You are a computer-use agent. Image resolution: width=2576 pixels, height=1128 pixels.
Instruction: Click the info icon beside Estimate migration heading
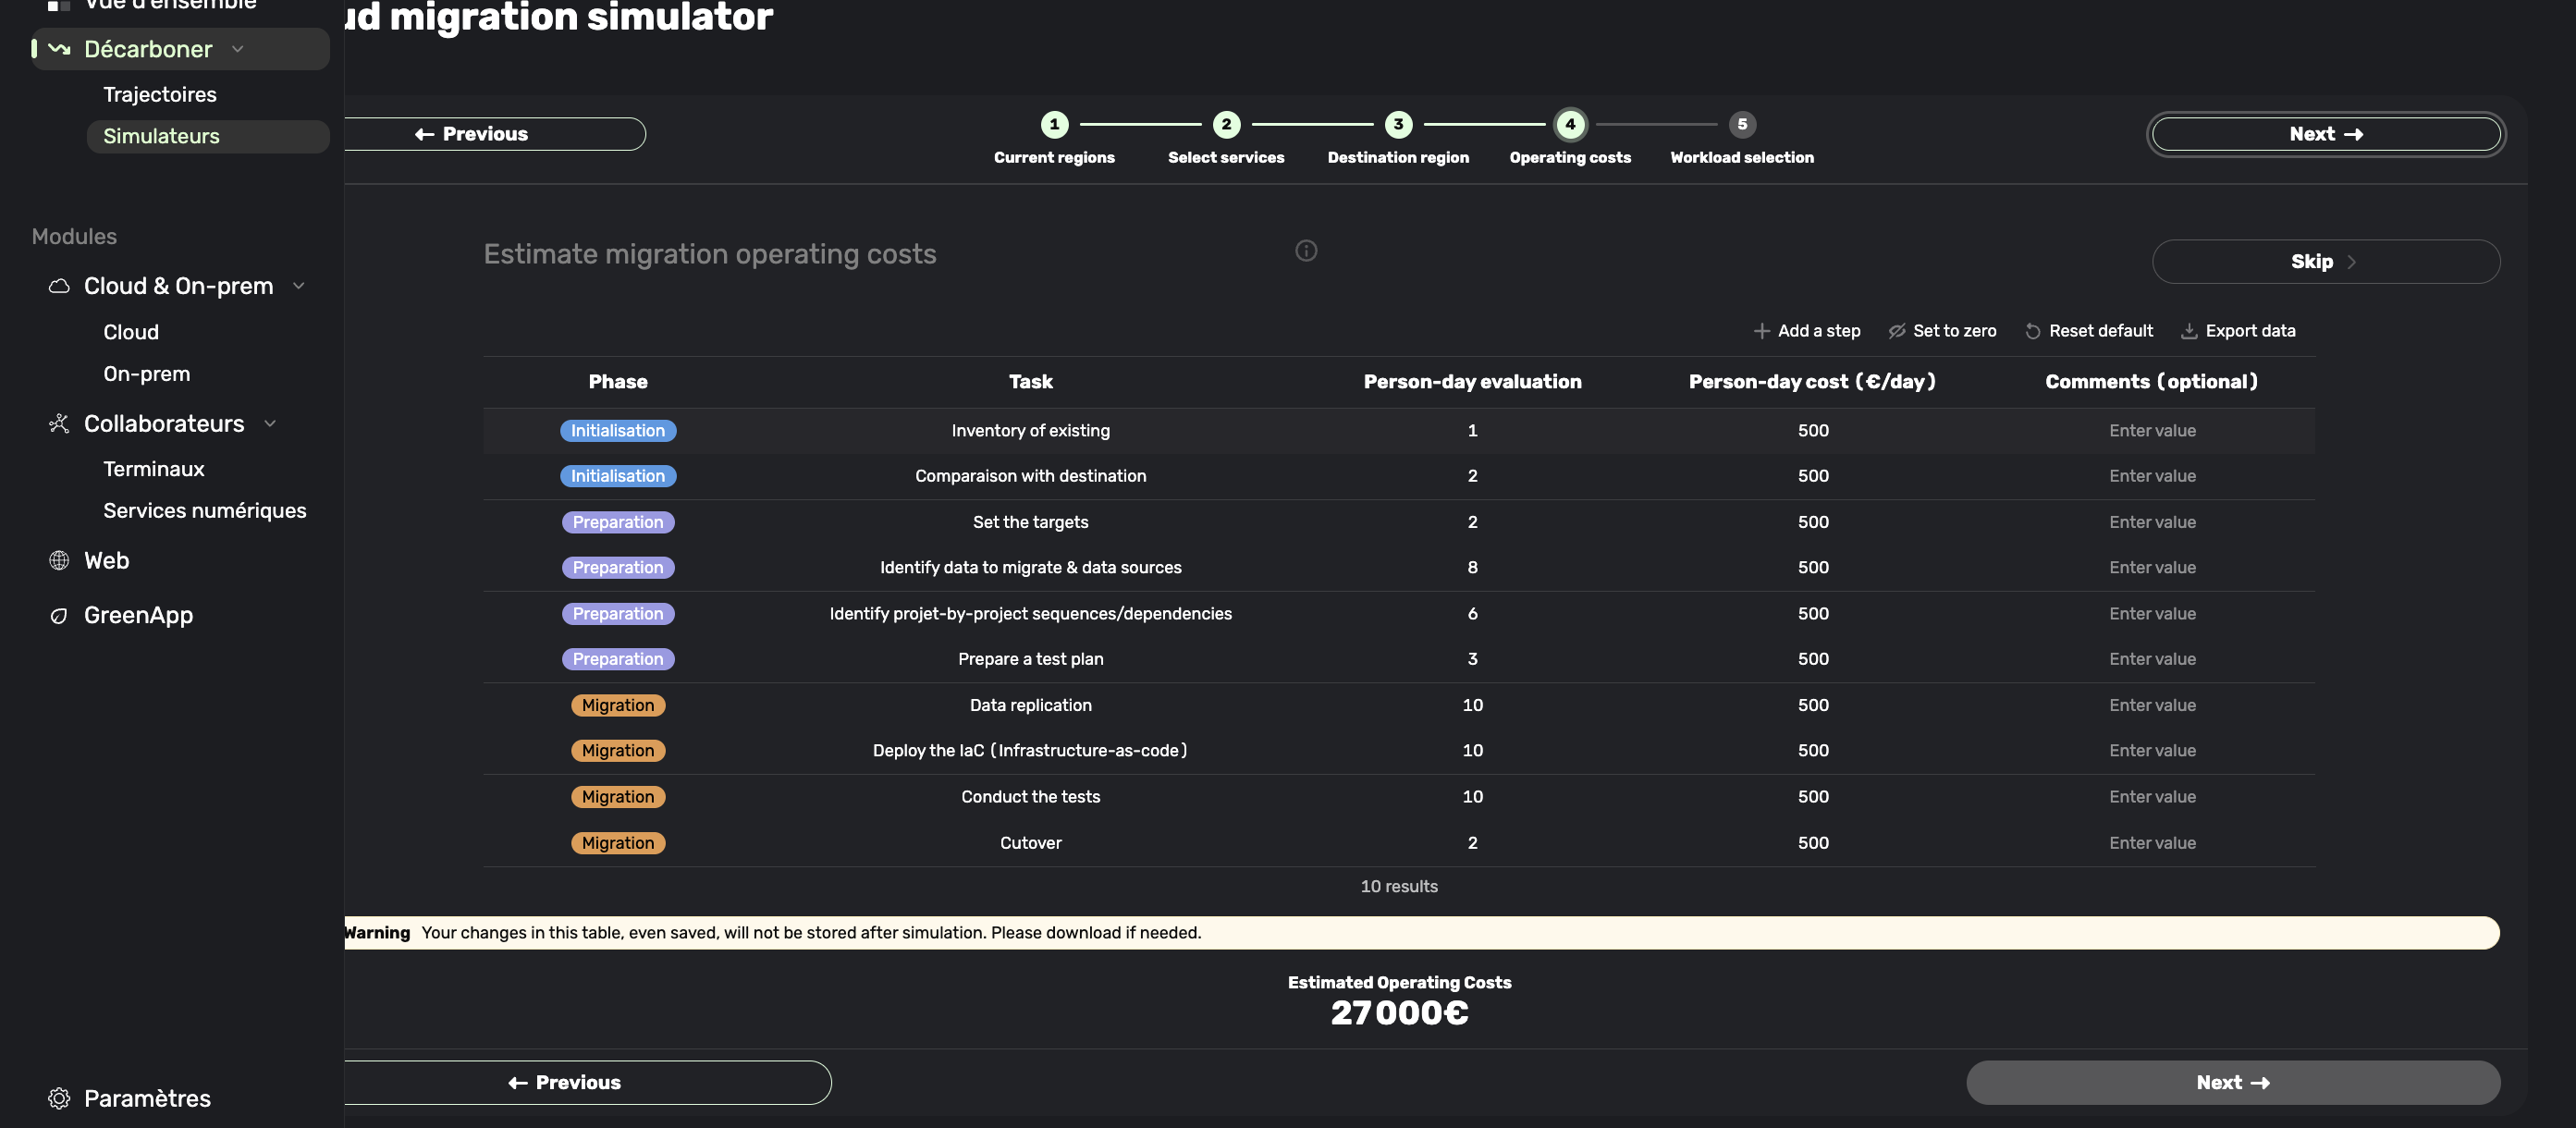pos(1306,251)
